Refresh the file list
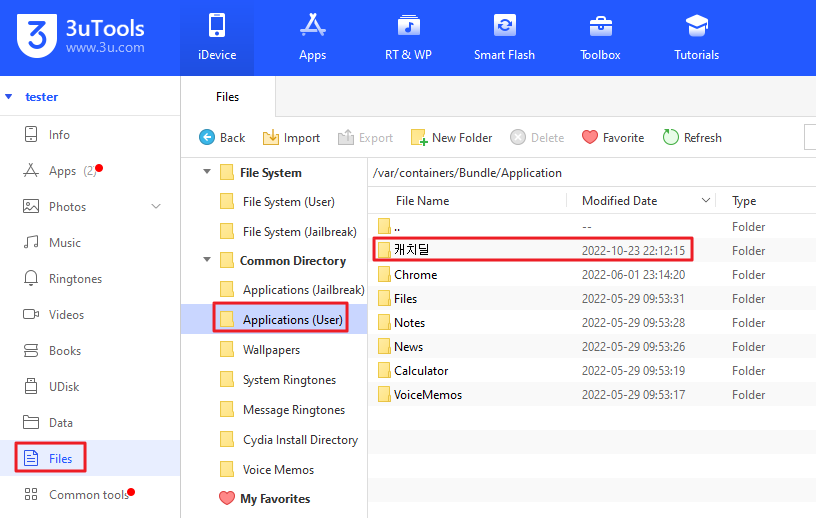The image size is (816, 518). (692, 137)
